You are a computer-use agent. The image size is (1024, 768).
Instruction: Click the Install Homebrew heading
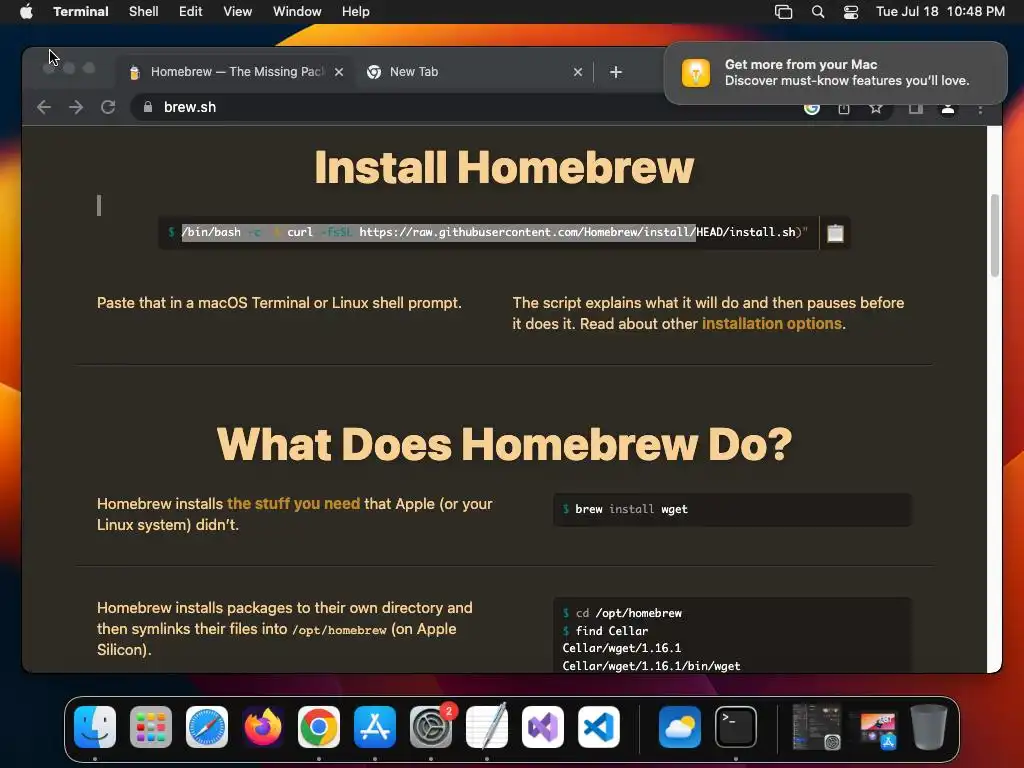pos(504,167)
